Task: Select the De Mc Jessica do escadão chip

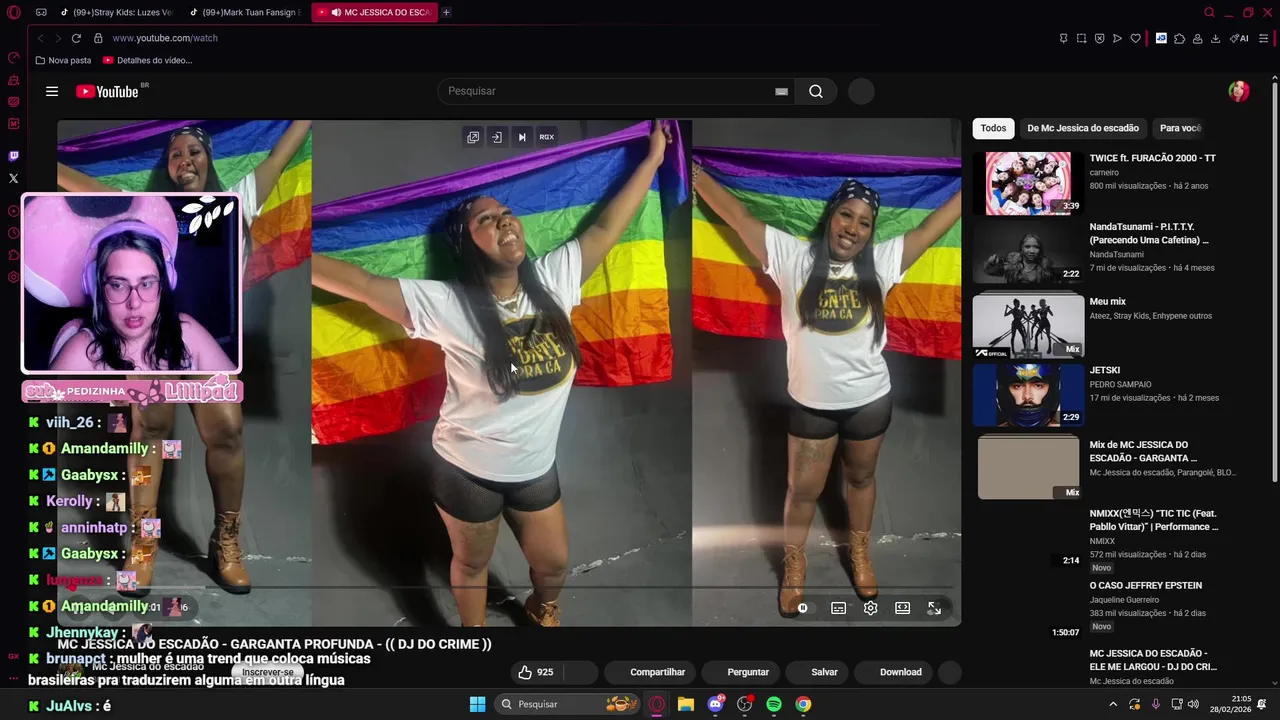Action: click(1083, 128)
